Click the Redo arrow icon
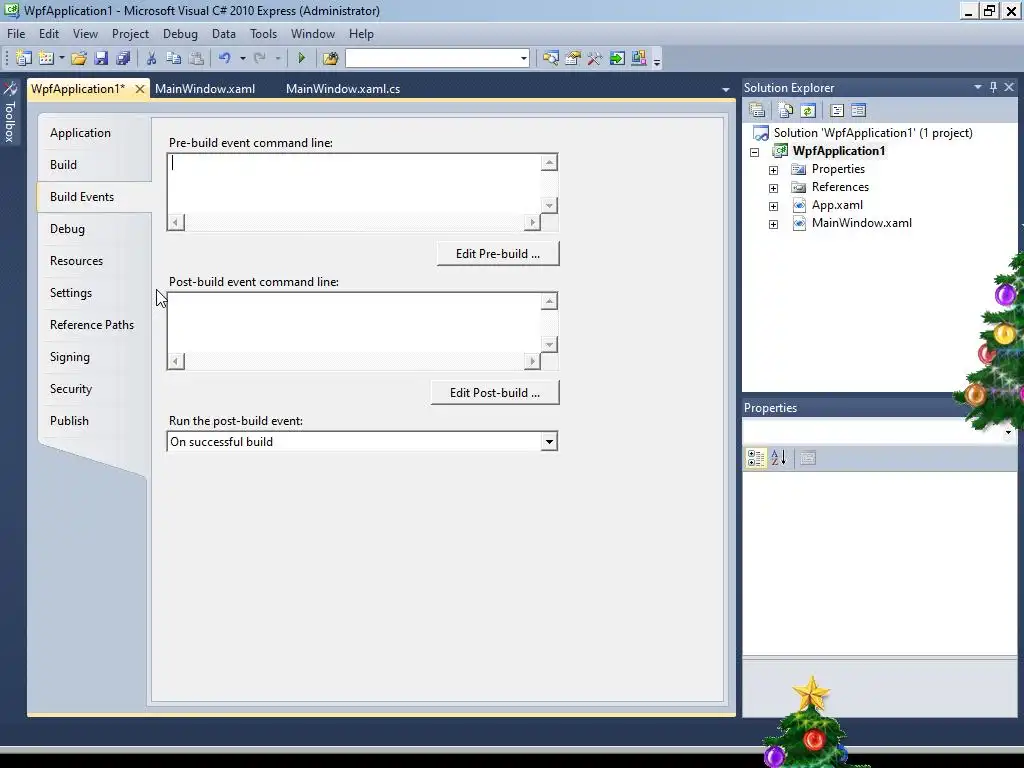The image size is (1024, 768). pyautogui.click(x=260, y=58)
